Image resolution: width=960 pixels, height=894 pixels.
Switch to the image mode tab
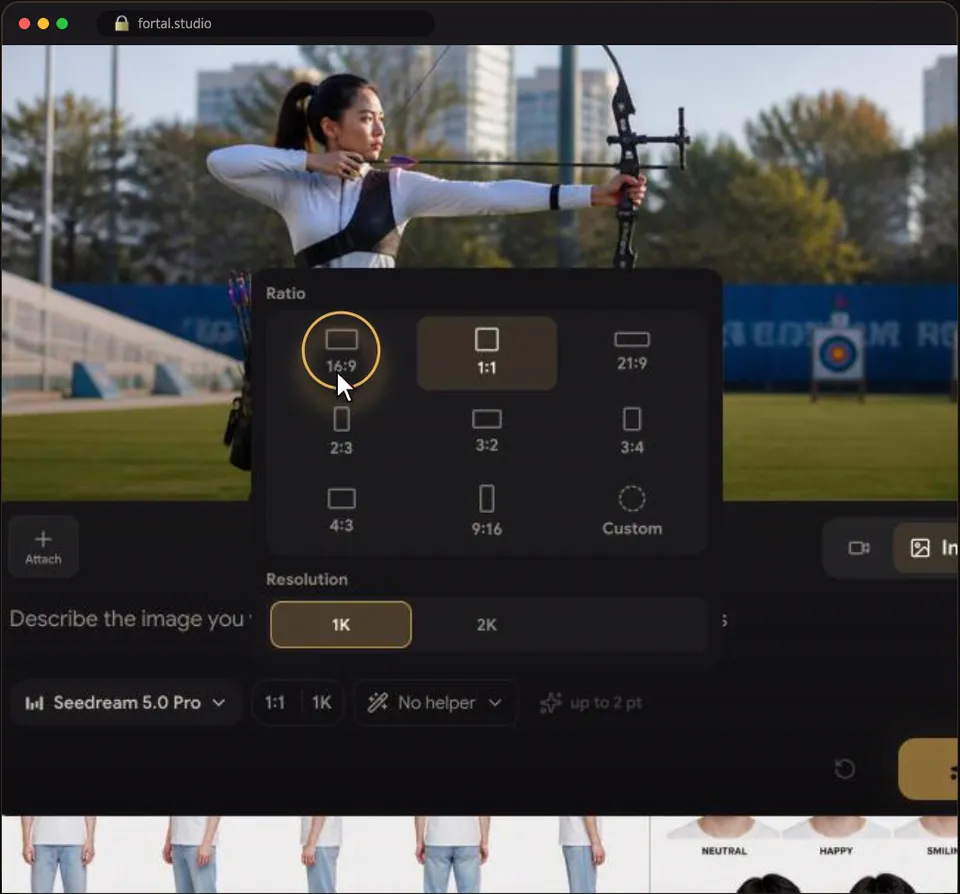(927, 547)
